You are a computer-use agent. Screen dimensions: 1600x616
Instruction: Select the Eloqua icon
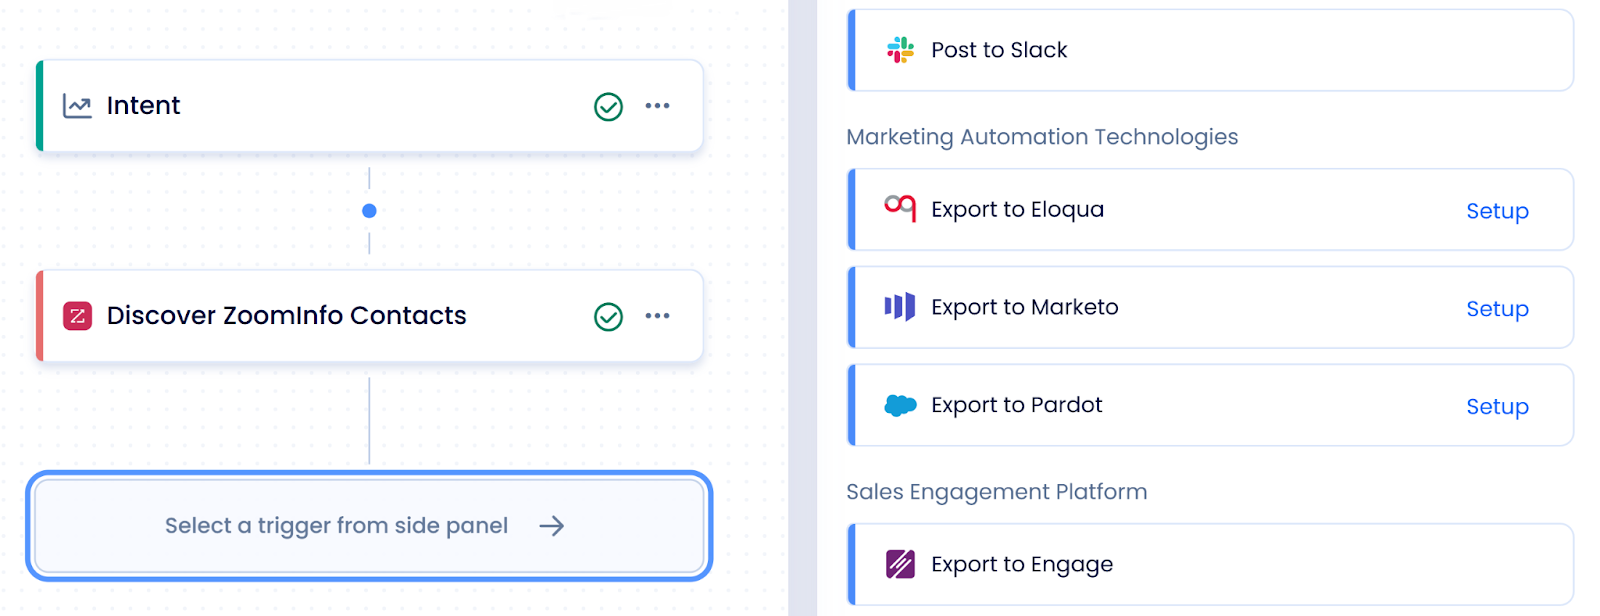[x=900, y=209]
